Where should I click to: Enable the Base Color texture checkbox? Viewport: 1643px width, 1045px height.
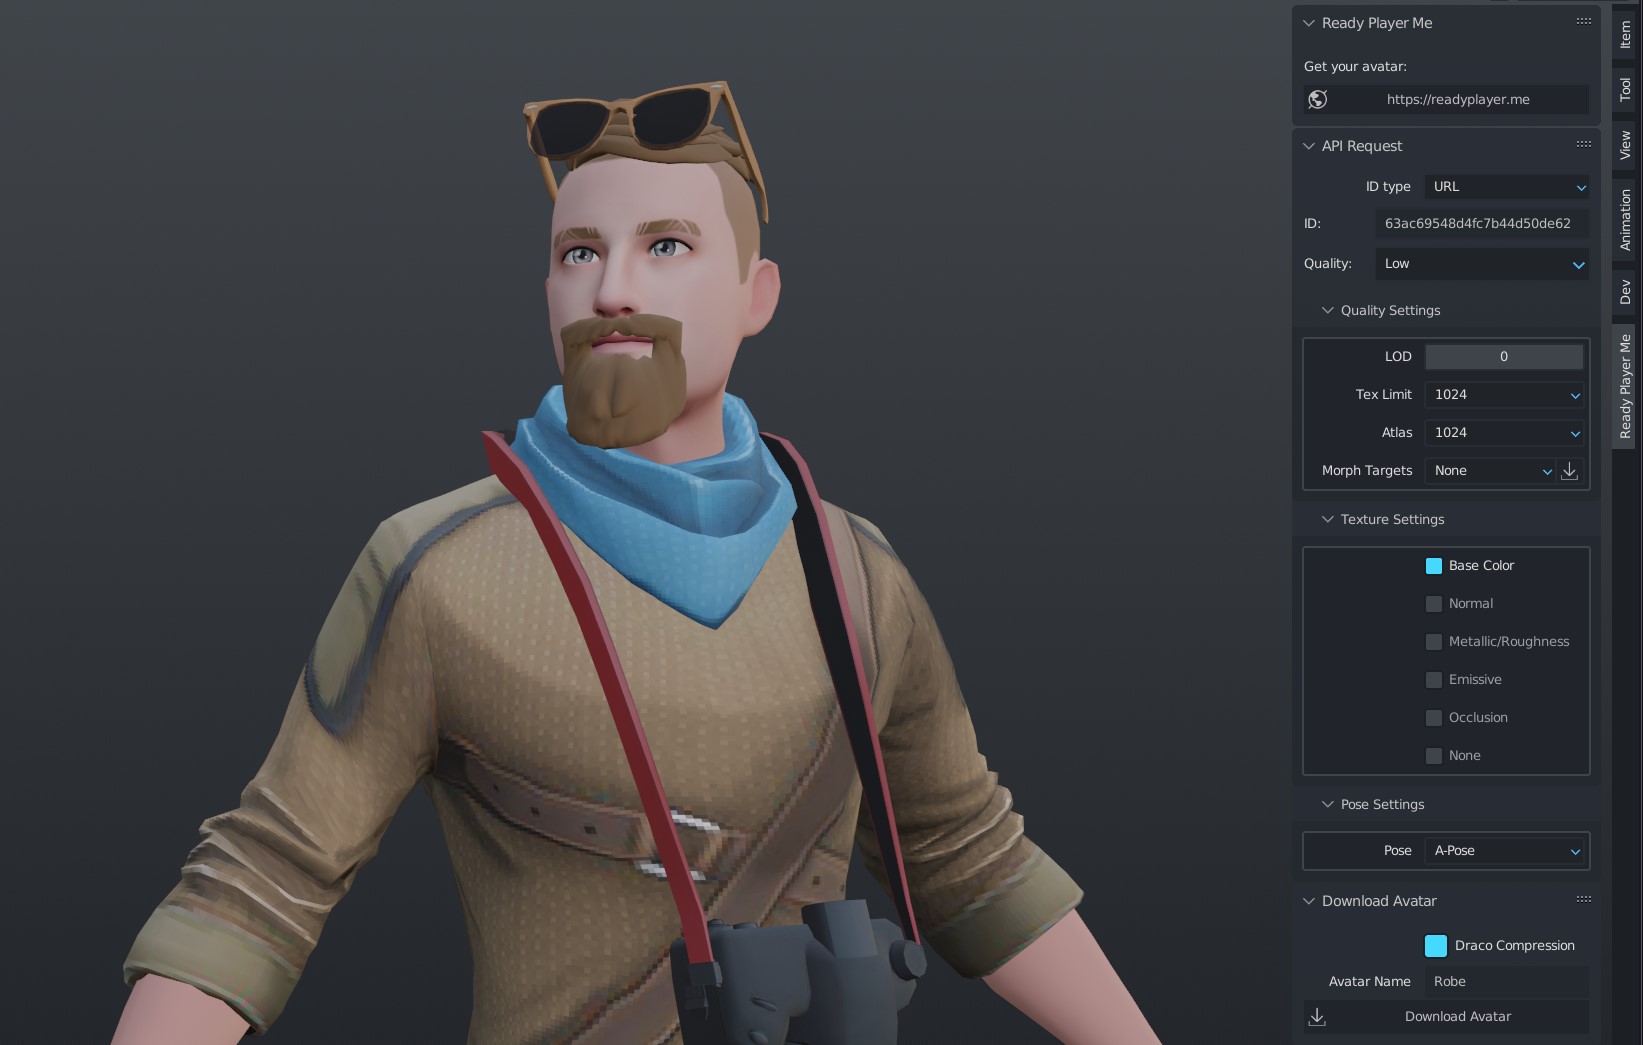click(x=1433, y=566)
